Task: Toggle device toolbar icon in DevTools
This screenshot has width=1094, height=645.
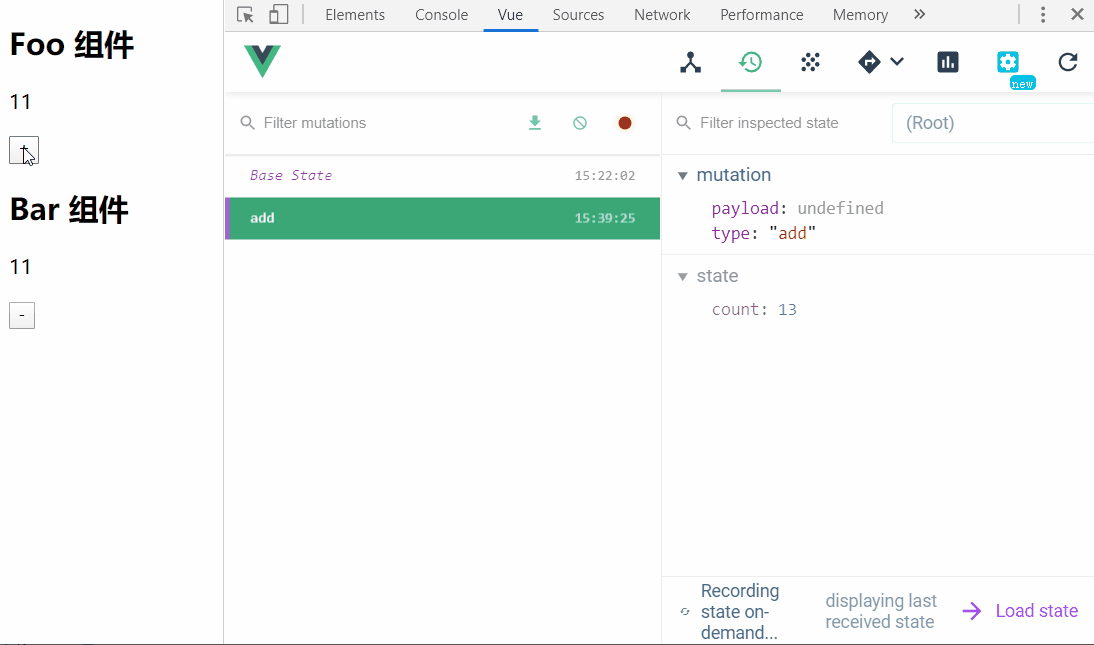Action: [x=279, y=15]
